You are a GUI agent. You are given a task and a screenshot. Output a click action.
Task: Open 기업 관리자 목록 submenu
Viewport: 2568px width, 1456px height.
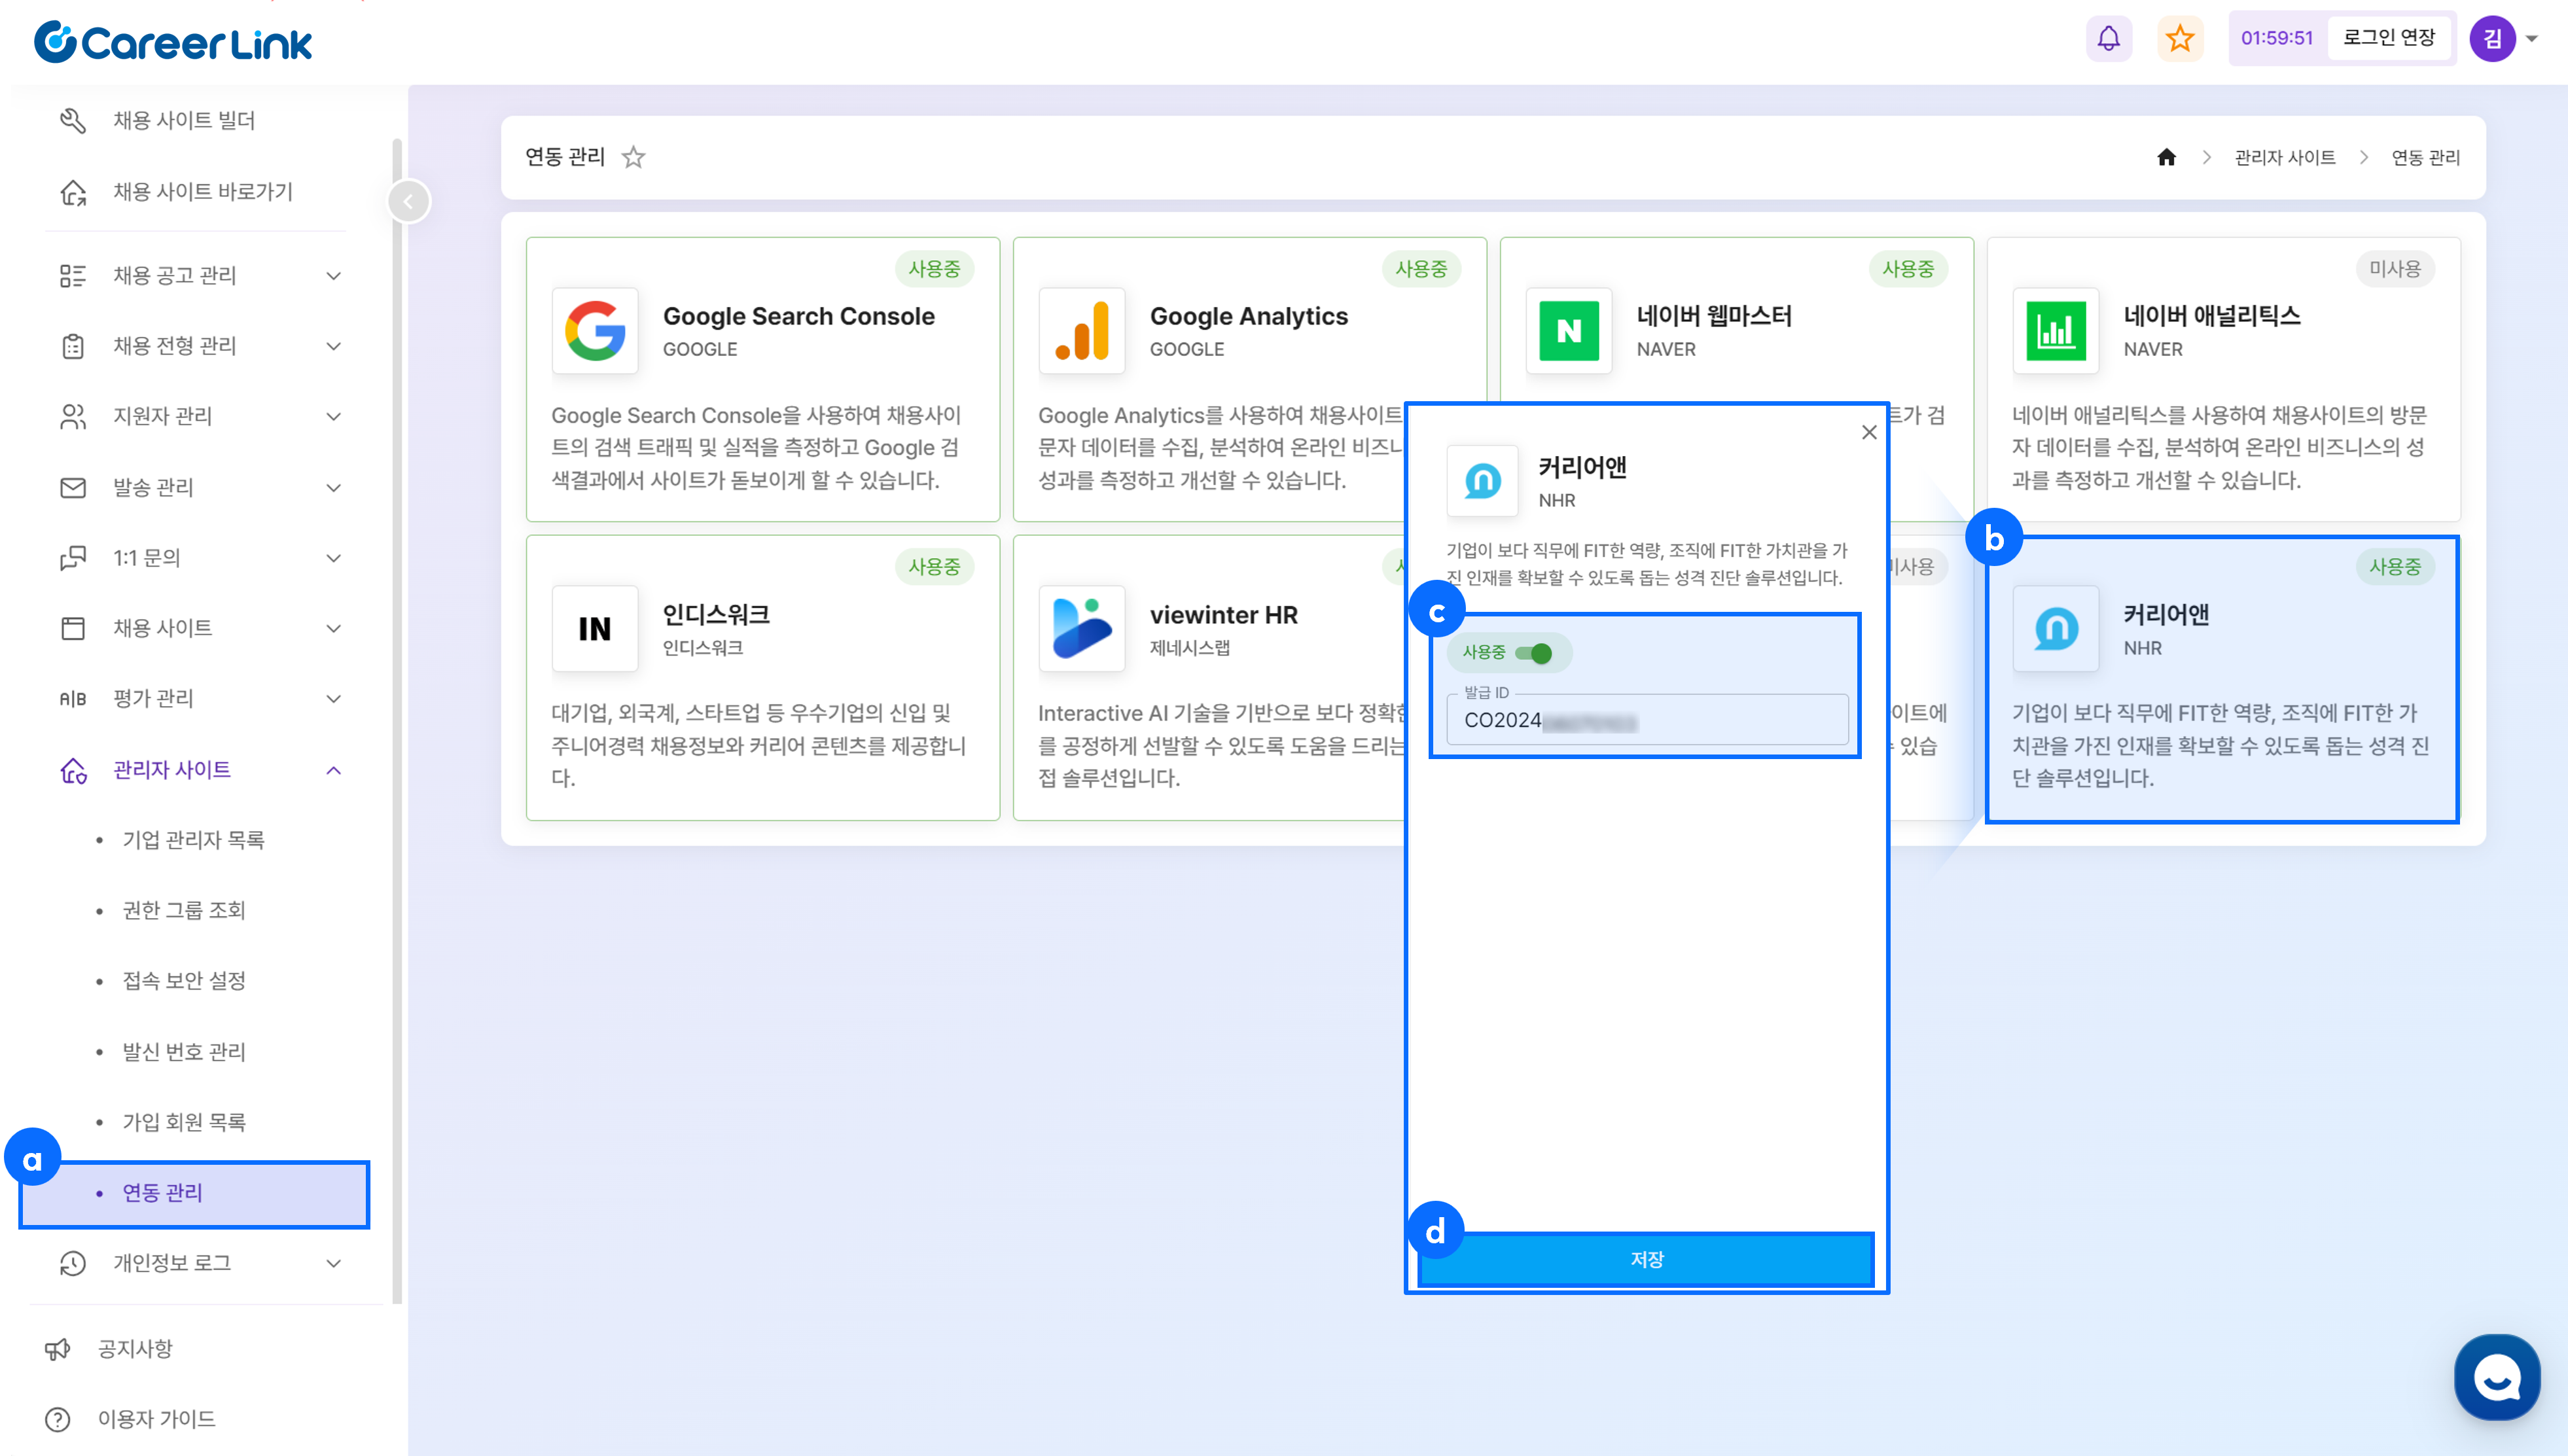(193, 840)
